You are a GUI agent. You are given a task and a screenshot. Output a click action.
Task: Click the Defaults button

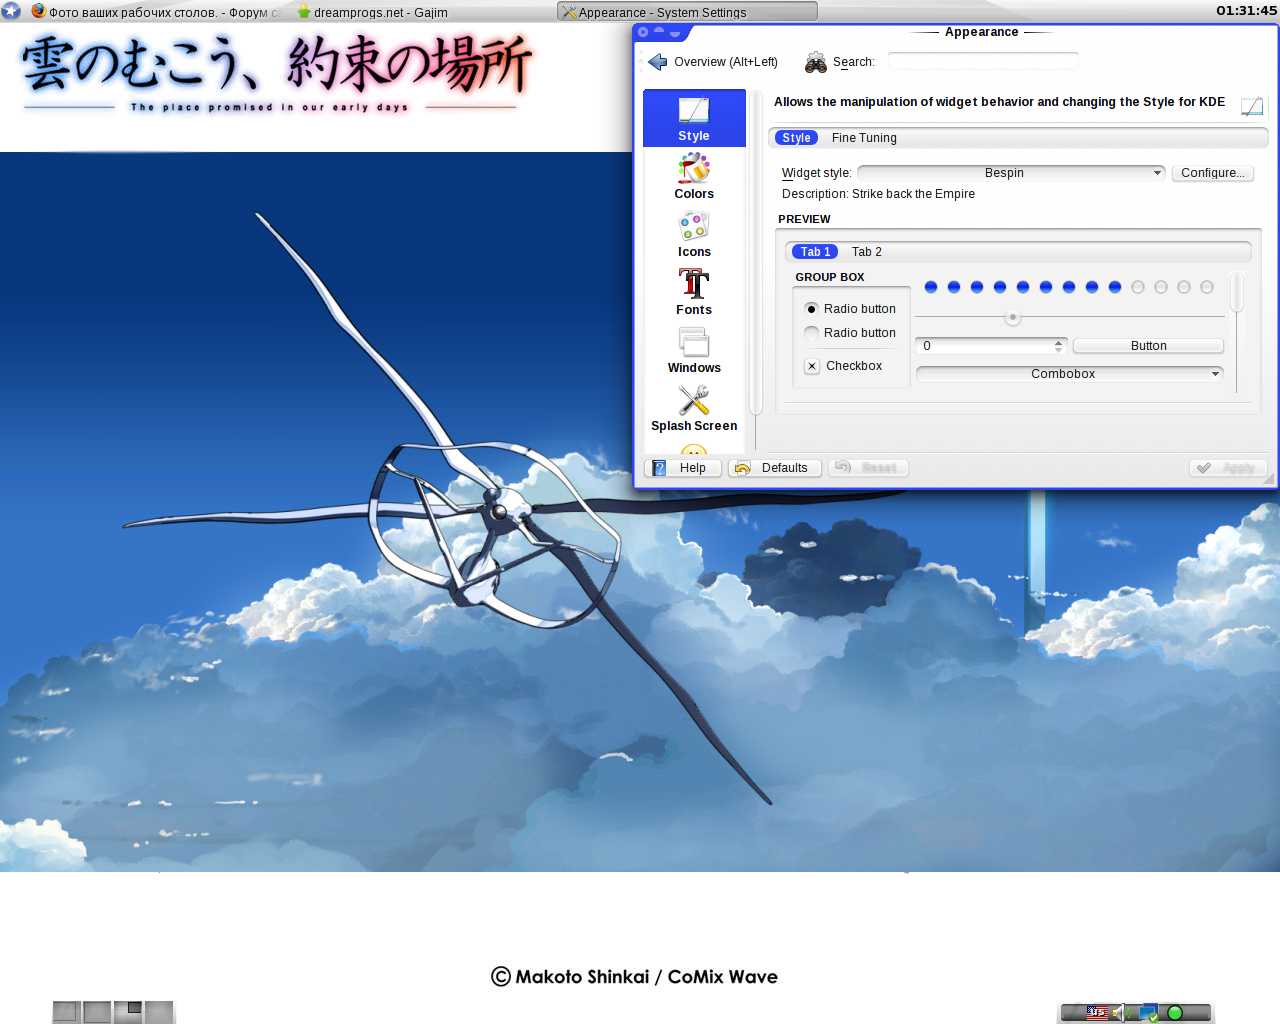click(775, 468)
